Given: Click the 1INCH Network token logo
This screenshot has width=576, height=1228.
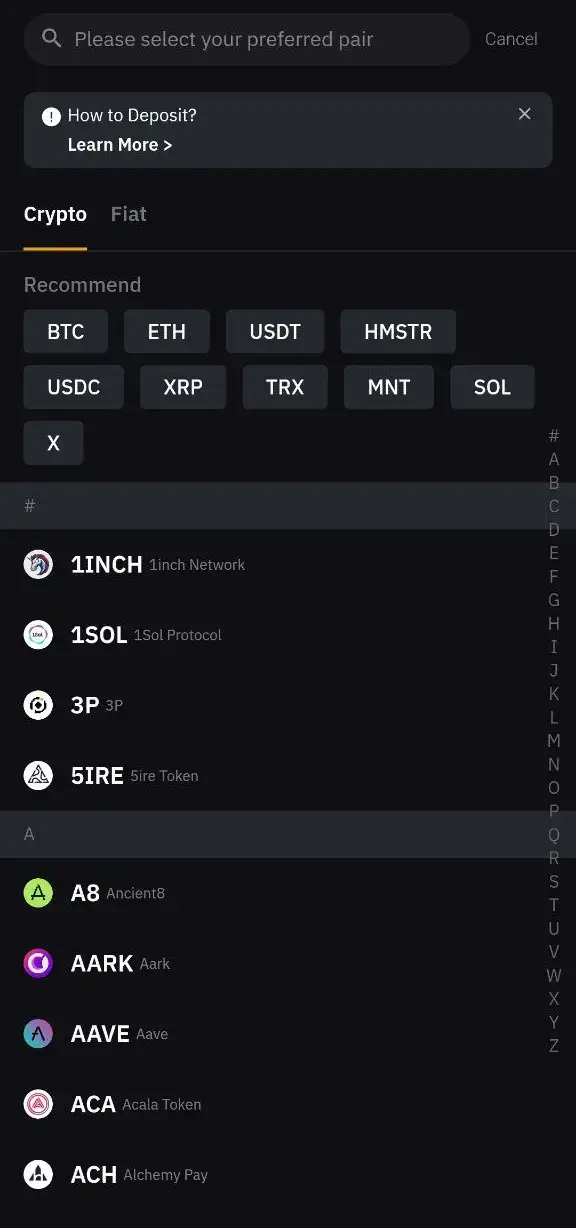Looking at the screenshot, I should [x=38, y=564].
